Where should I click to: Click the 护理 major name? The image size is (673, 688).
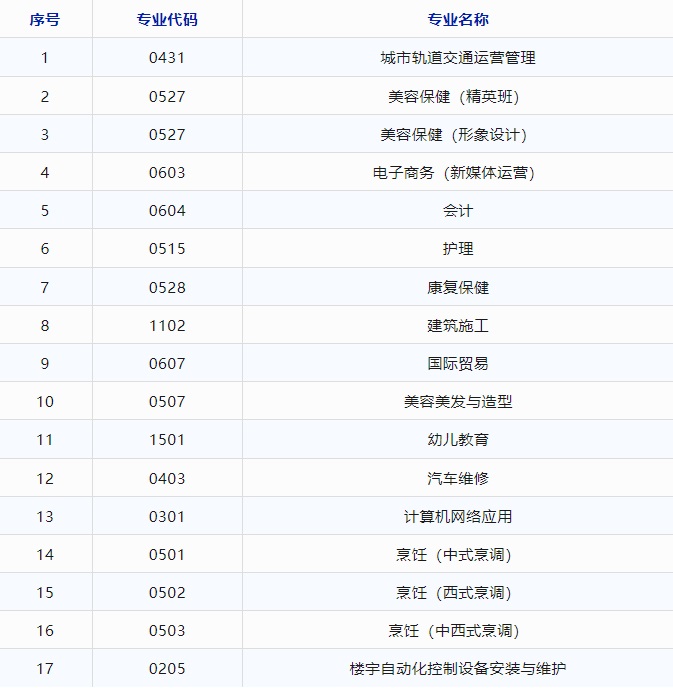[x=457, y=249]
